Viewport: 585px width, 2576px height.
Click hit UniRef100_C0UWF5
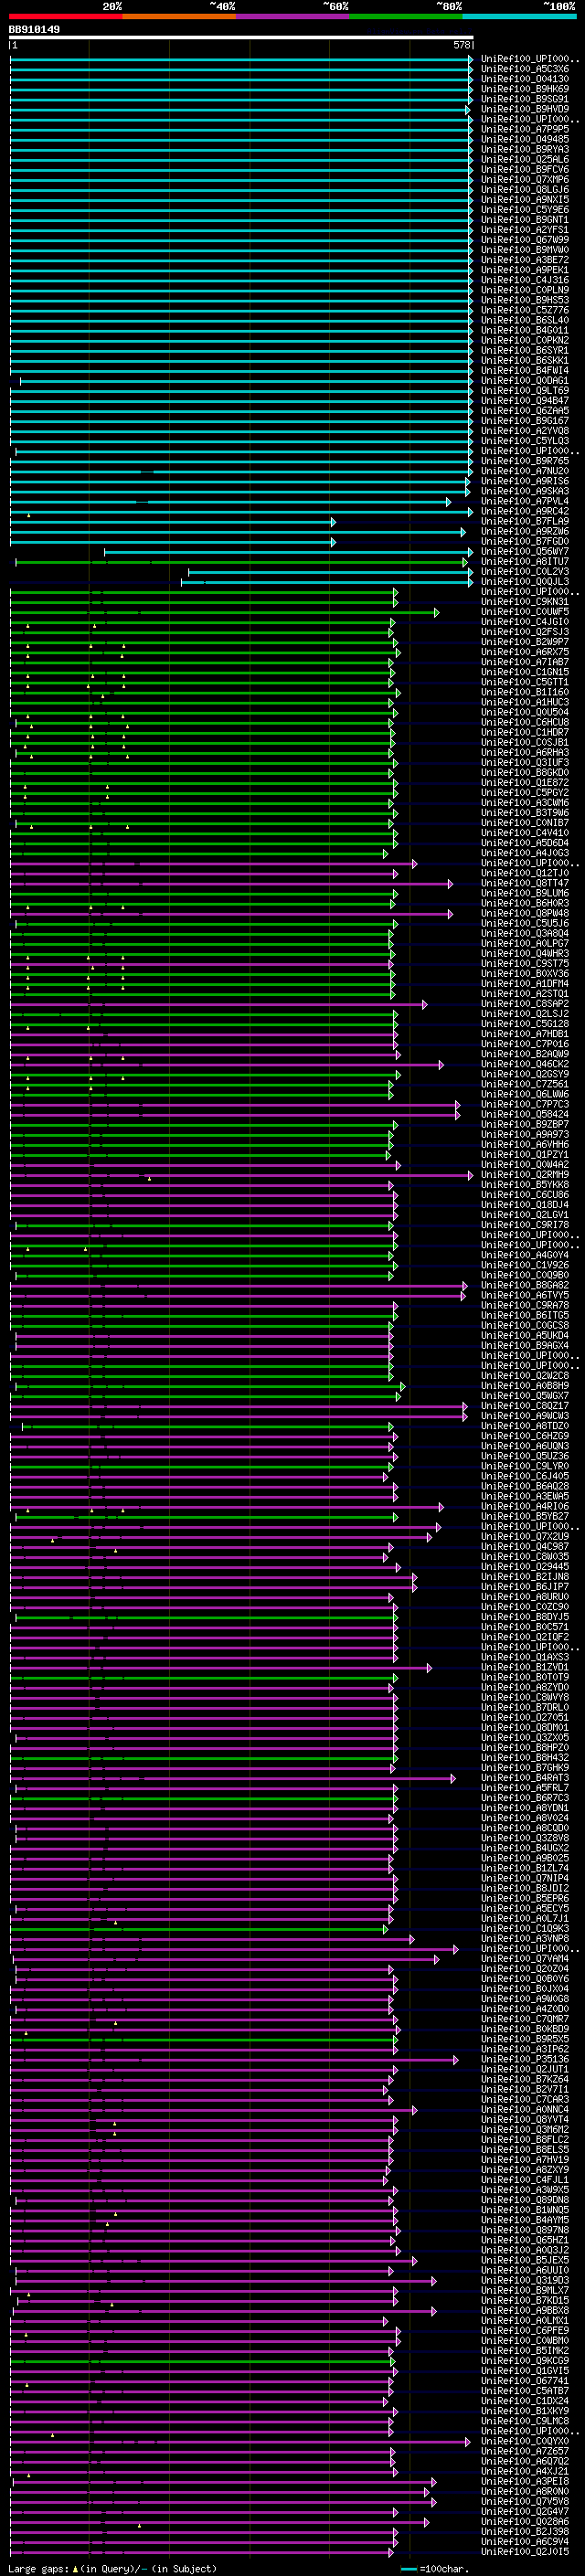coord(525,612)
